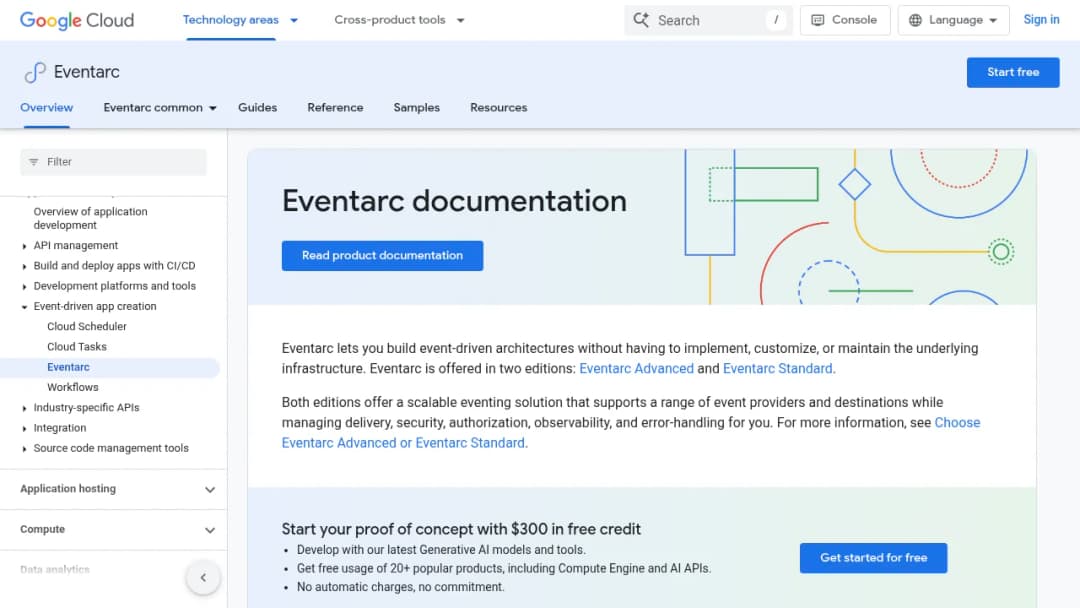Collapse Event-driven app creation section
Image resolution: width=1080 pixels, height=608 pixels.
[x=24, y=306]
